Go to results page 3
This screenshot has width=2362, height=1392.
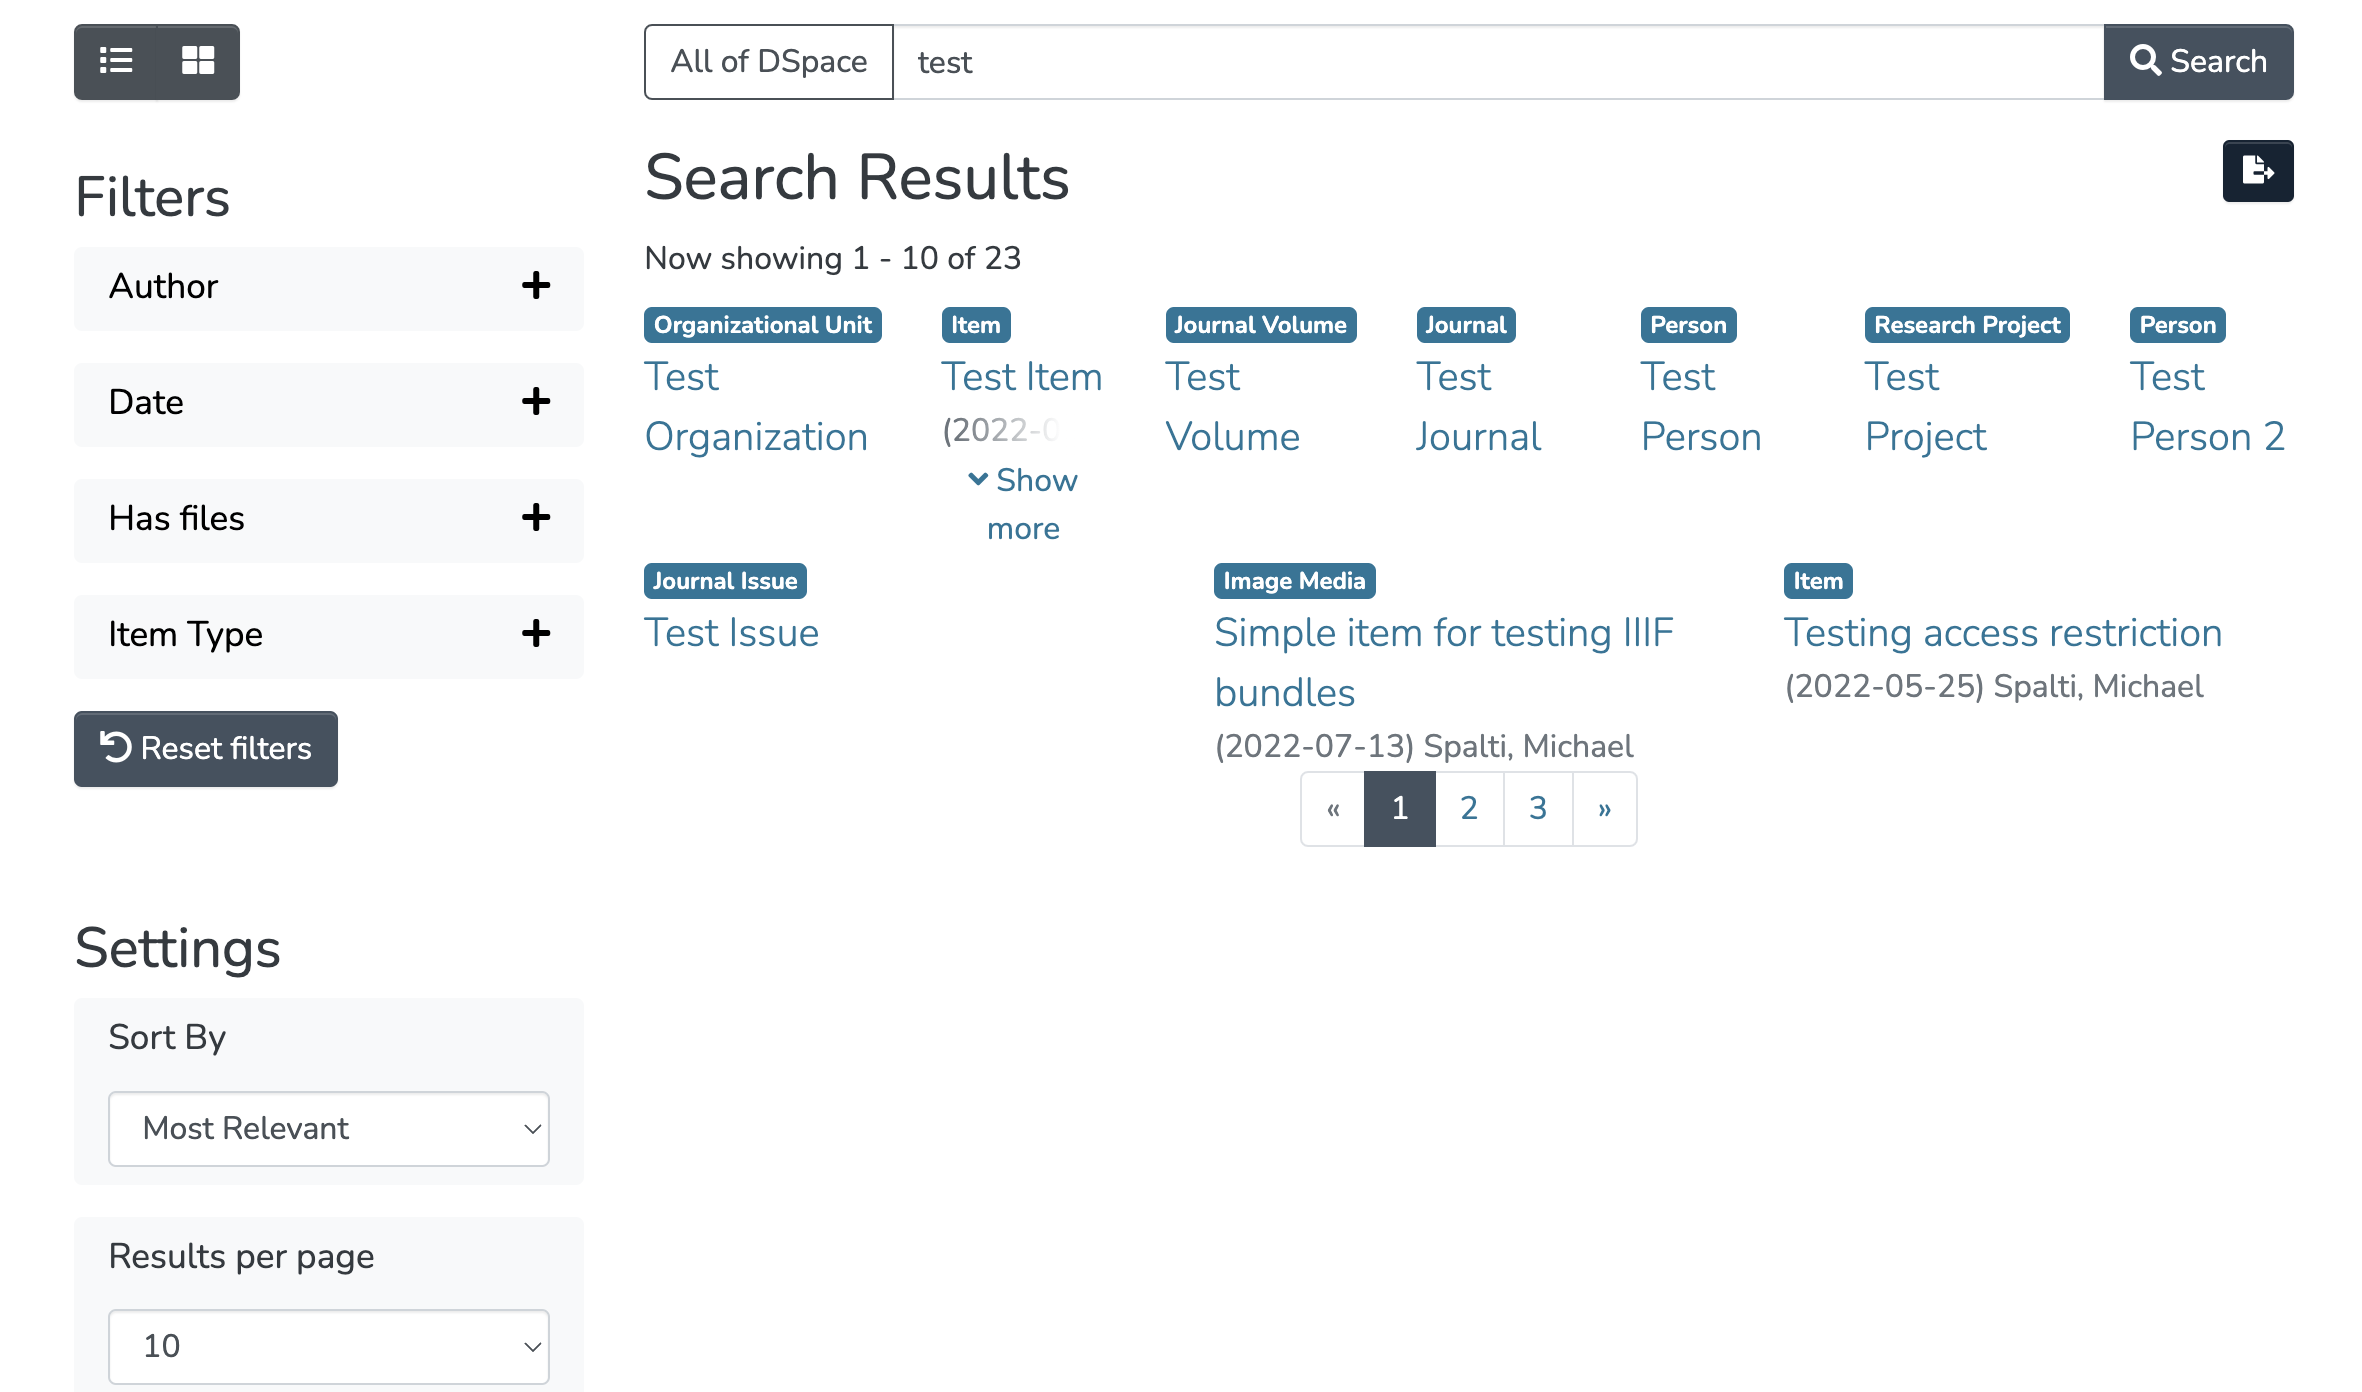click(x=1537, y=808)
